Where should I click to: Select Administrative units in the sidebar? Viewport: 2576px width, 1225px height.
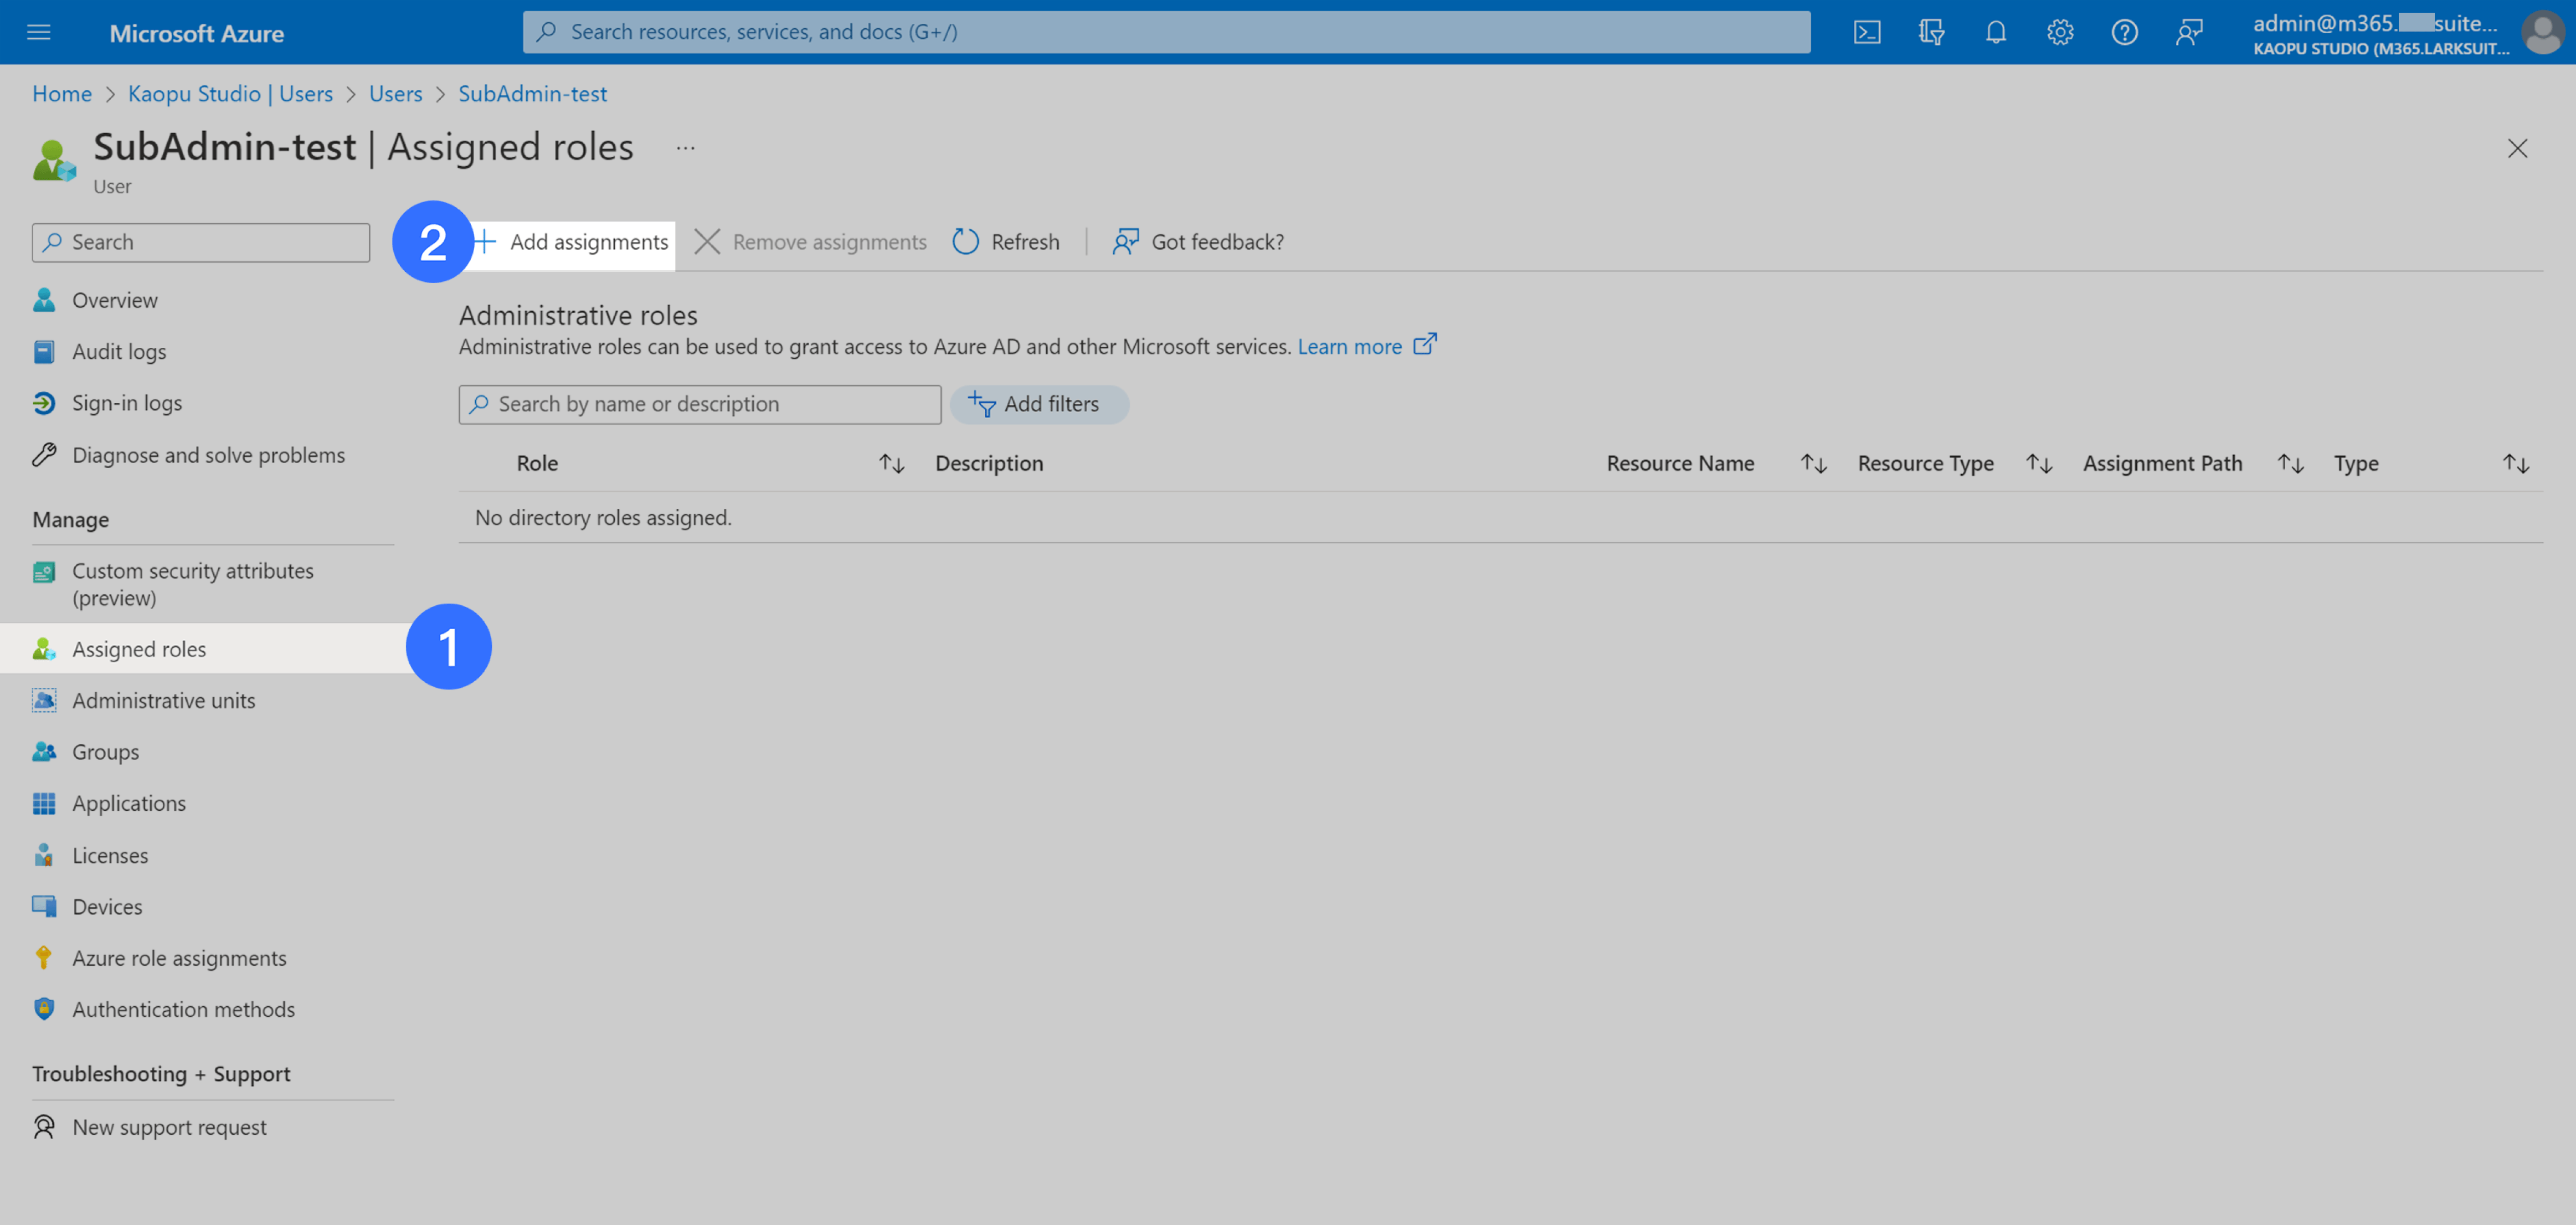point(163,700)
